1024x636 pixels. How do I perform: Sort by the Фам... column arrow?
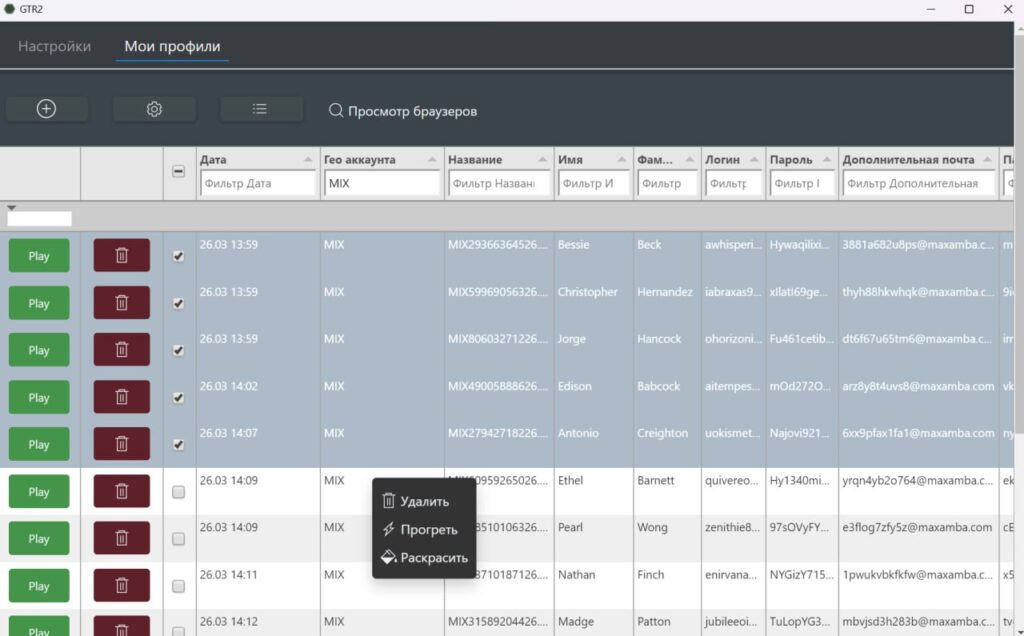pyautogui.click(x=690, y=160)
